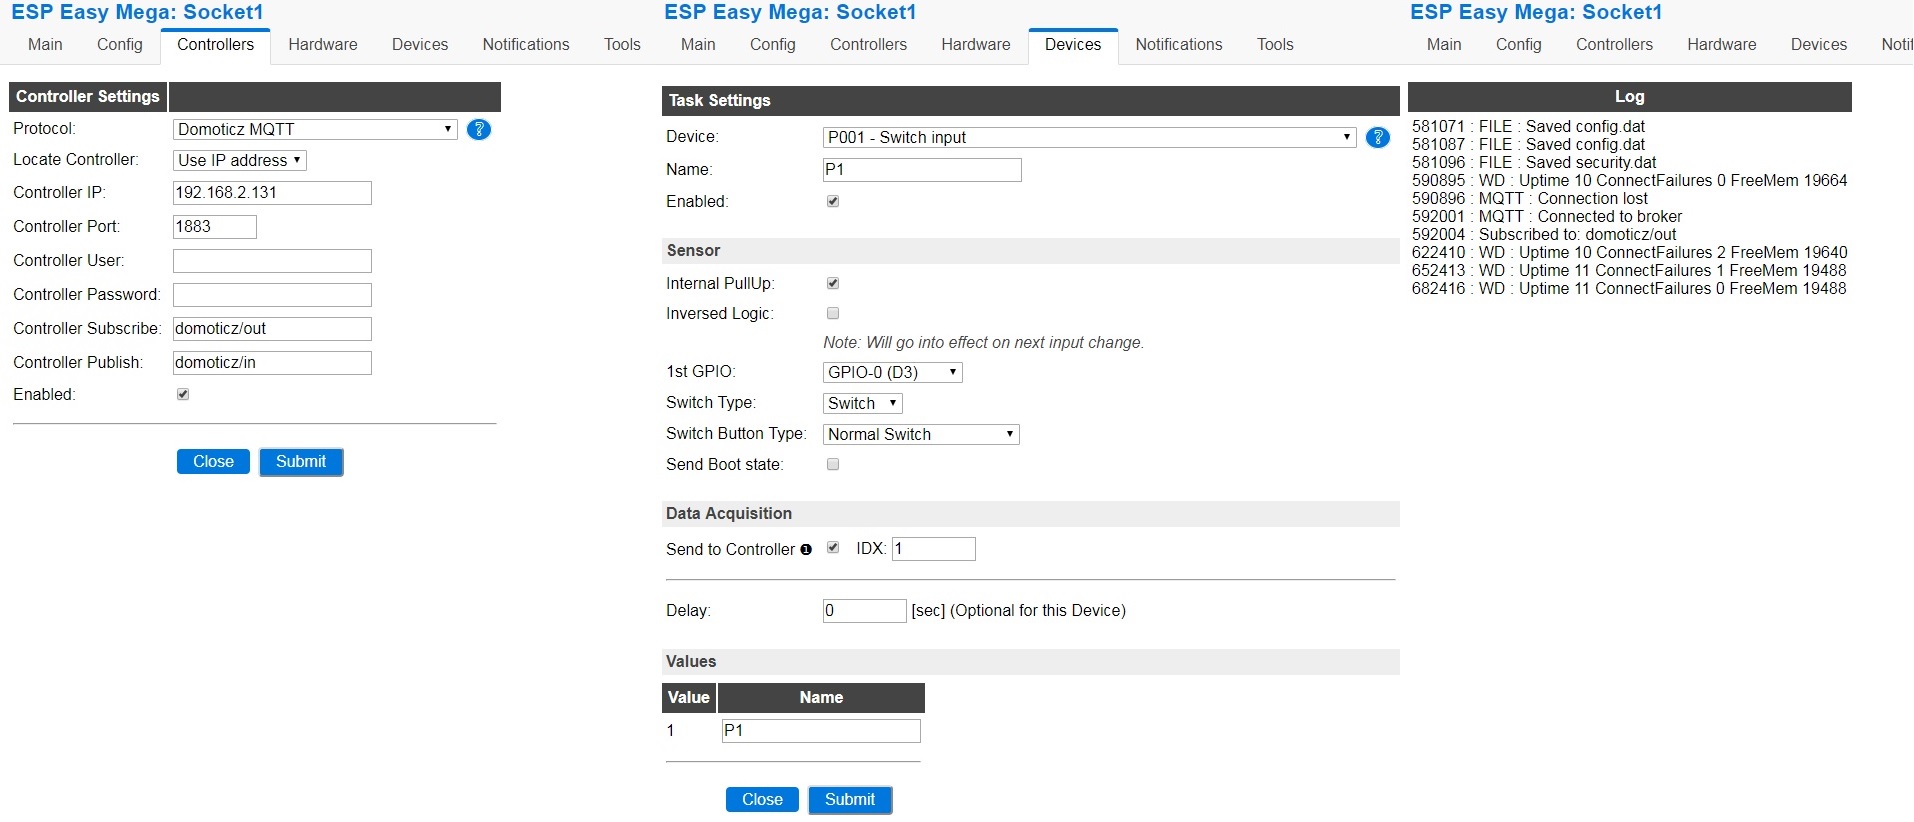Click log line 'MQTT : Connected to broker'
This screenshot has height=822, width=1914.
click(x=1547, y=216)
